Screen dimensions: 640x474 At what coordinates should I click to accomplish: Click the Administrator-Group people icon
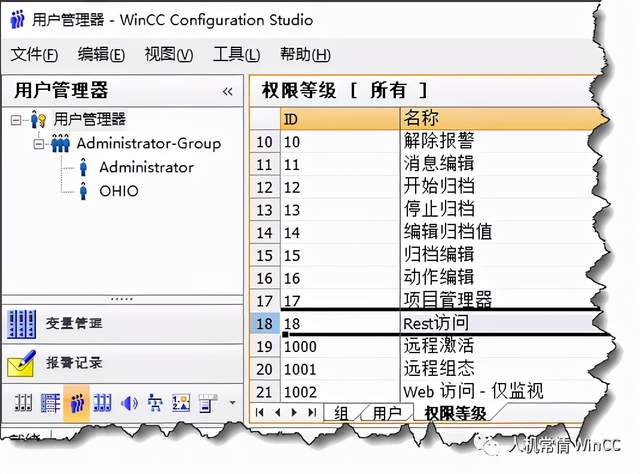[x=61, y=143]
